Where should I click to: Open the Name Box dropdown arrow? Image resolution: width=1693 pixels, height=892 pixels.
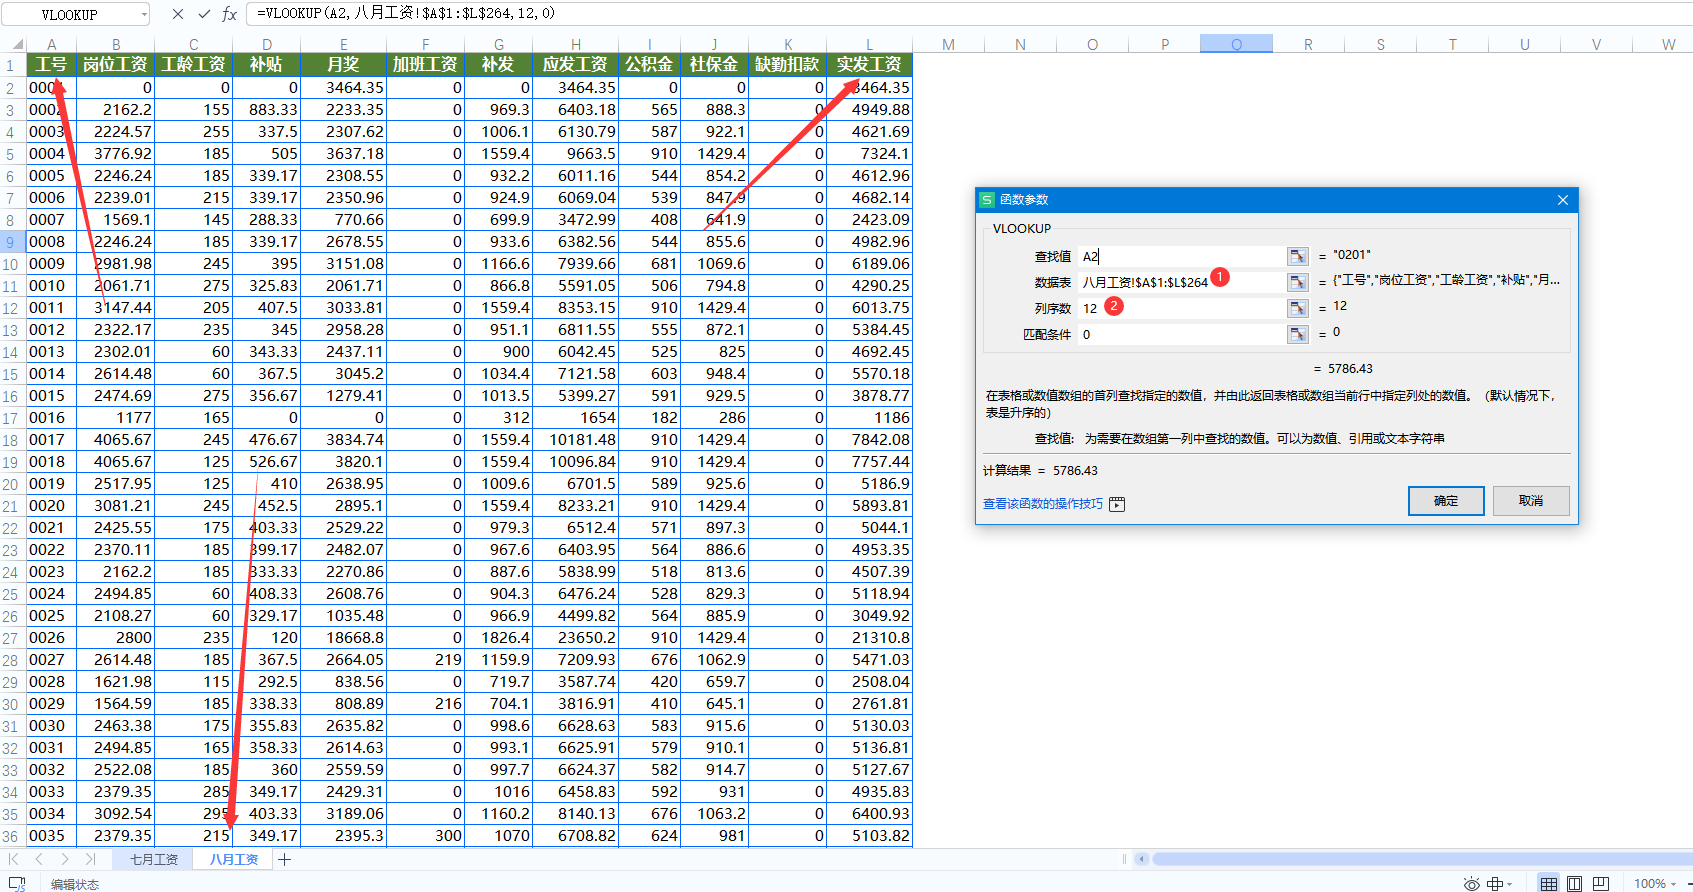coord(144,14)
